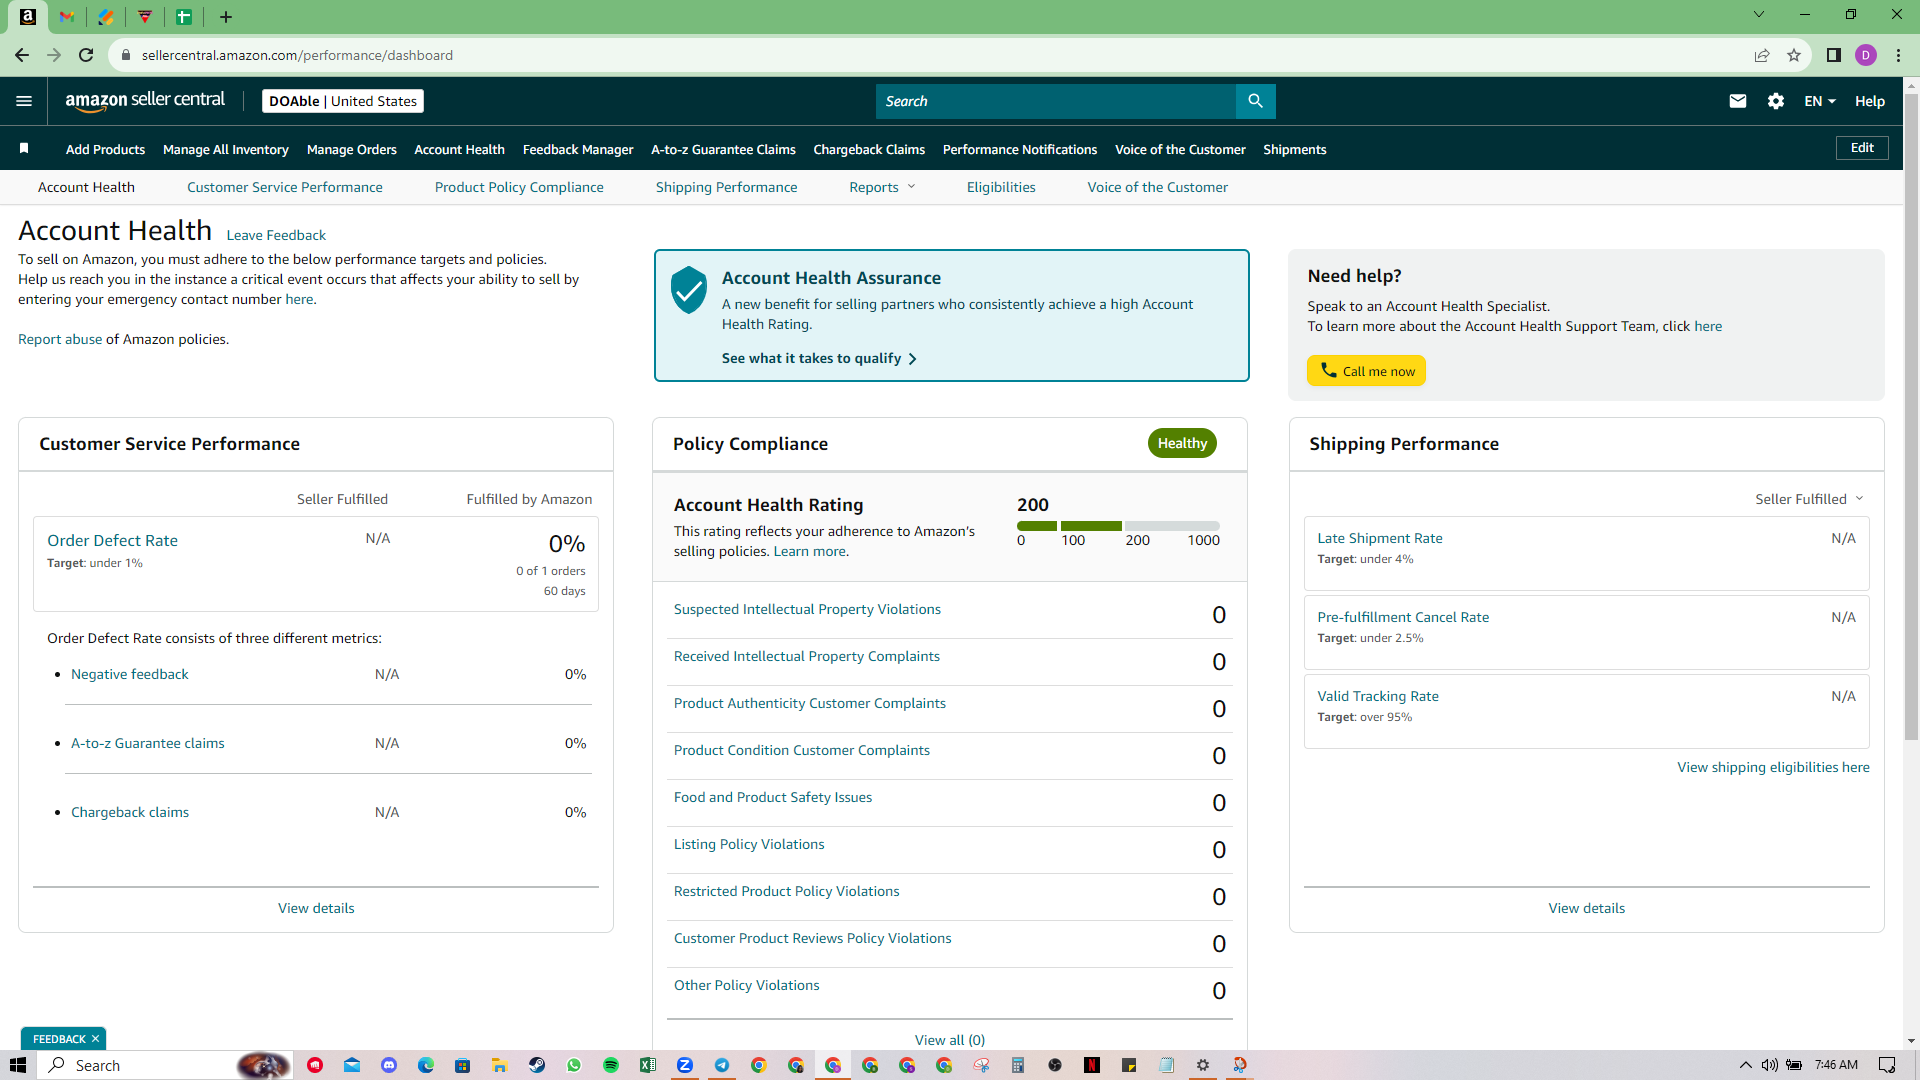
Task: Click the Edit button in nav bar
Action: coord(1862,148)
